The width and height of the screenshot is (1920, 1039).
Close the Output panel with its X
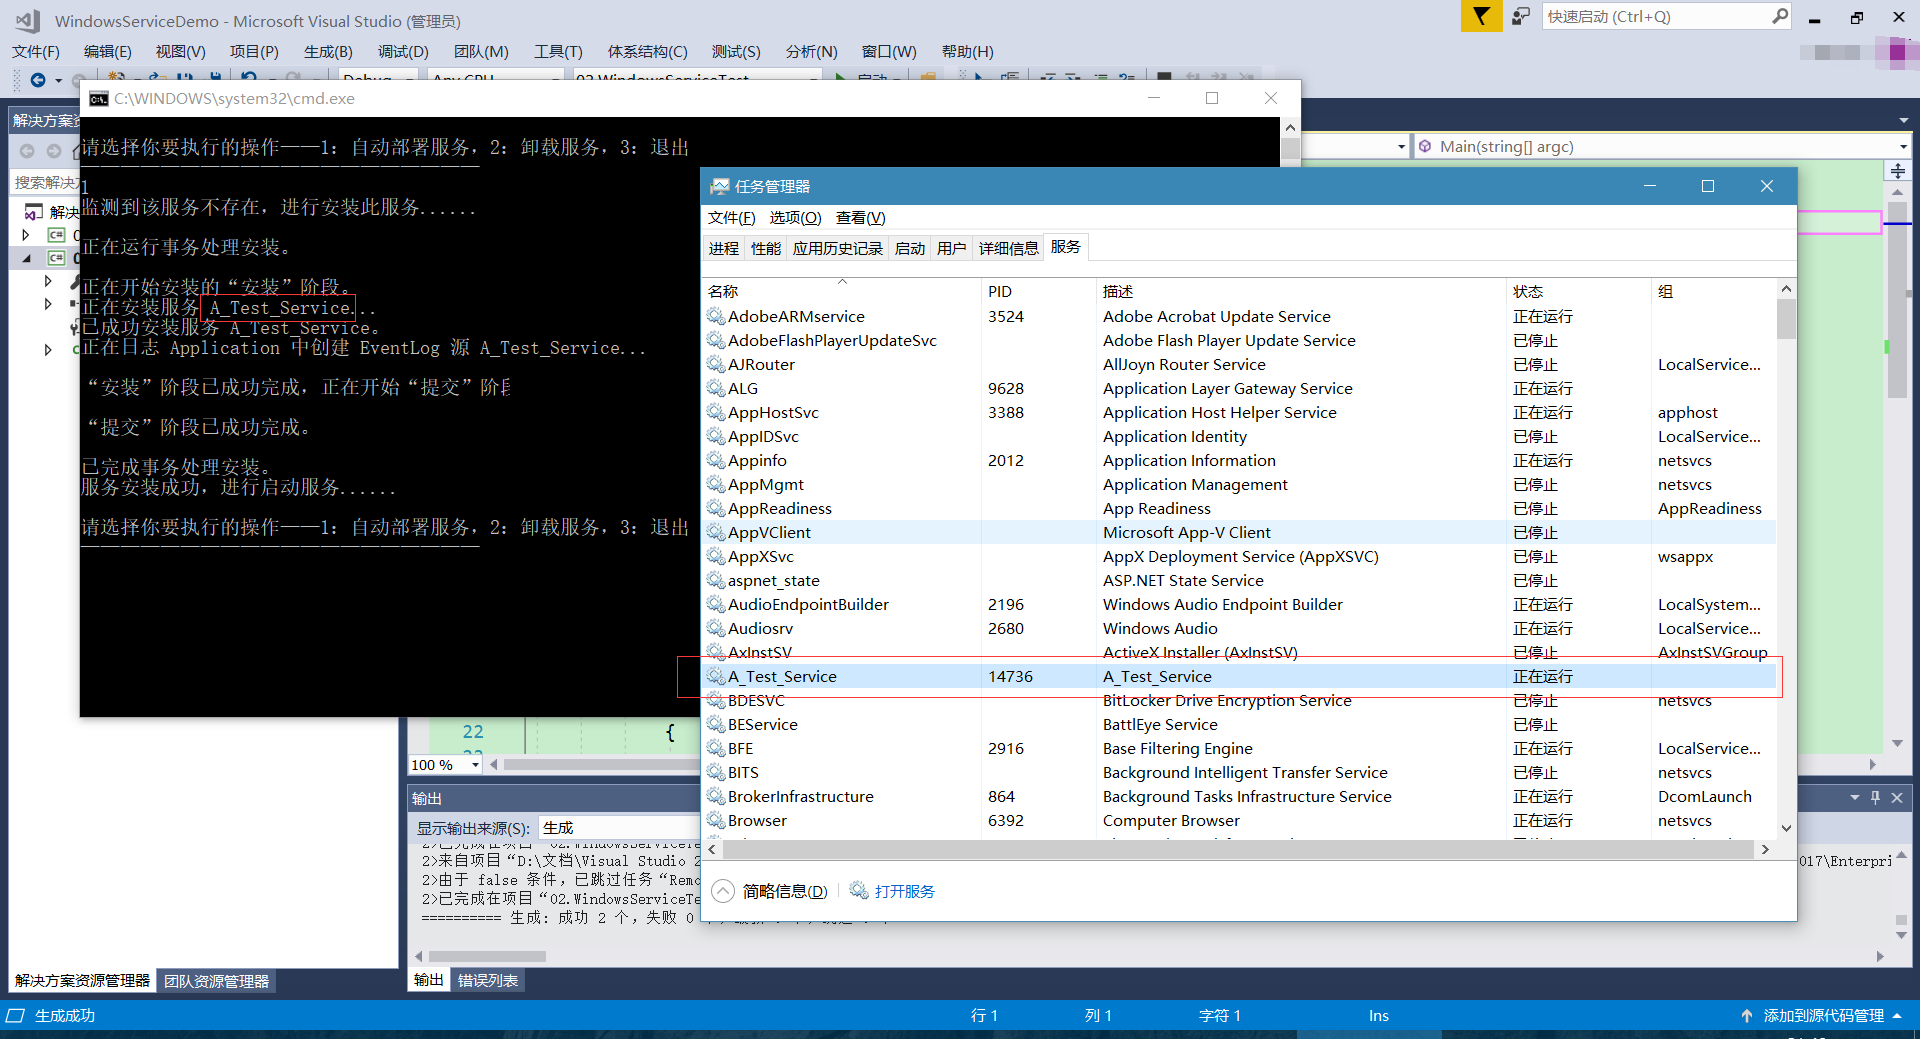click(x=1897, y=797)
